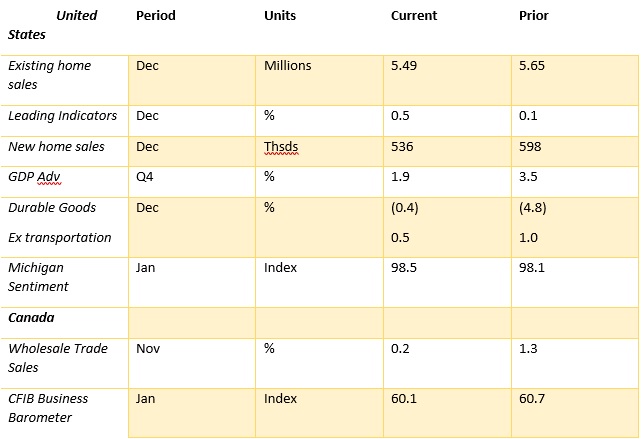The image size is (642, 439).
Task: Select the "Ex transportation" text
Action: click(x=60, y=238)
